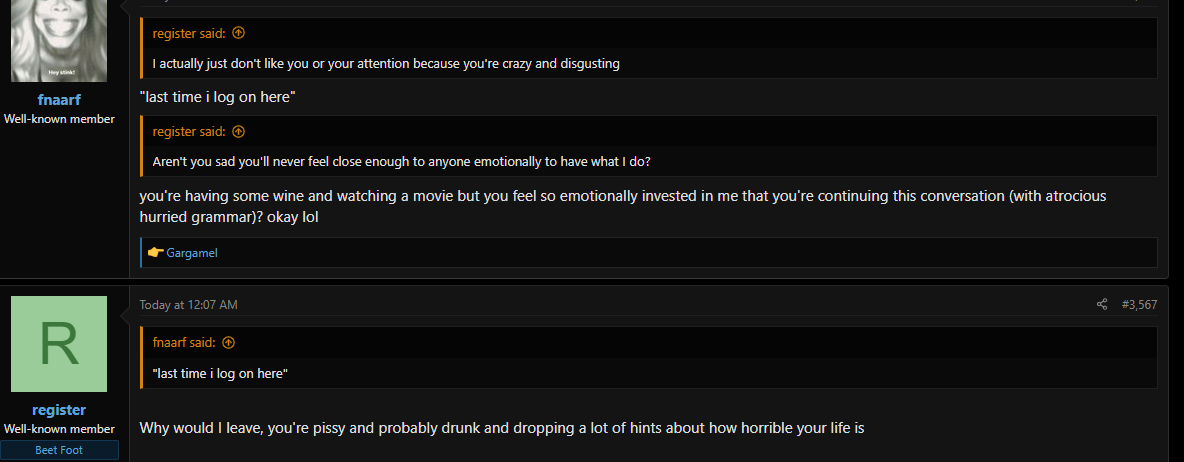Click 'register said:' above the 'Aren't you sad' quote
The image size is (1184, 462).
[x=189, y=131]
